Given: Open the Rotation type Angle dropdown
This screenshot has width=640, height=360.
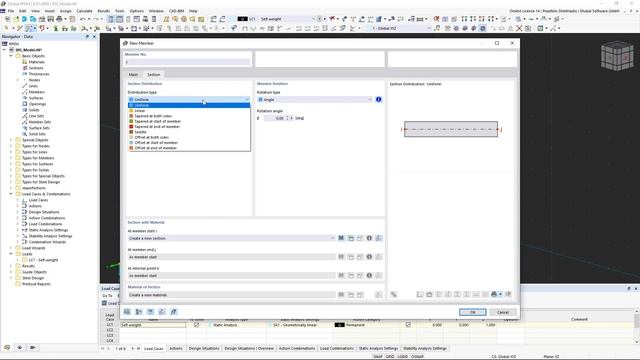Looking at the screenshot, I should pos(315,100).
